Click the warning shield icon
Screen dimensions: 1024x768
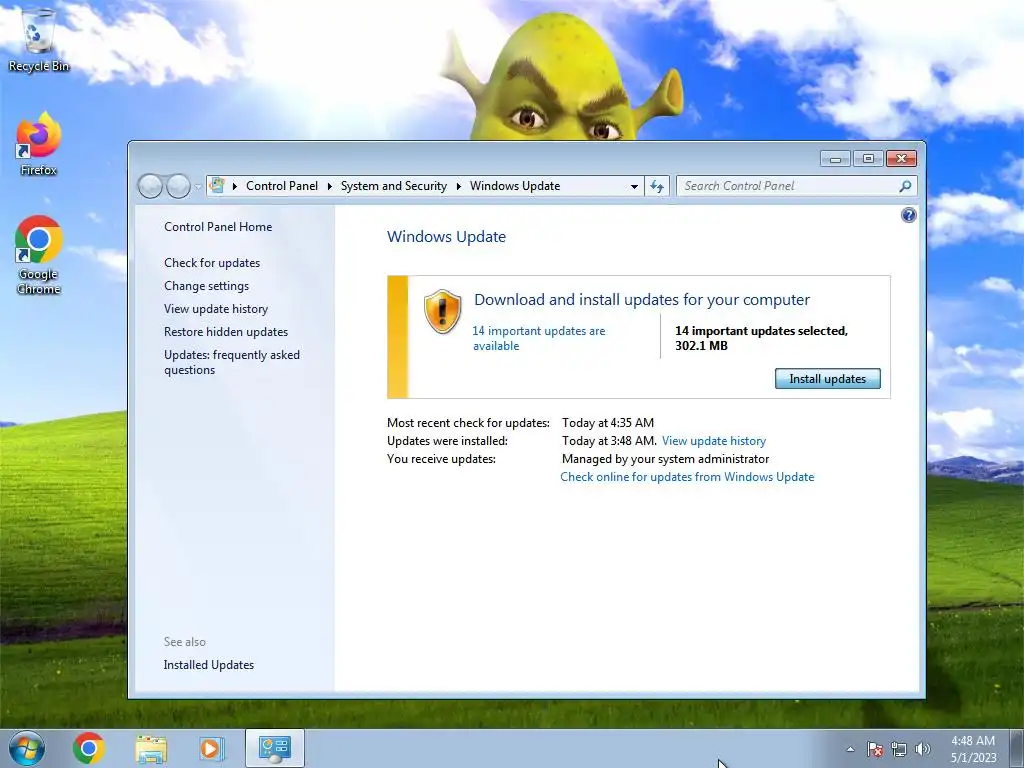point(443,311)
